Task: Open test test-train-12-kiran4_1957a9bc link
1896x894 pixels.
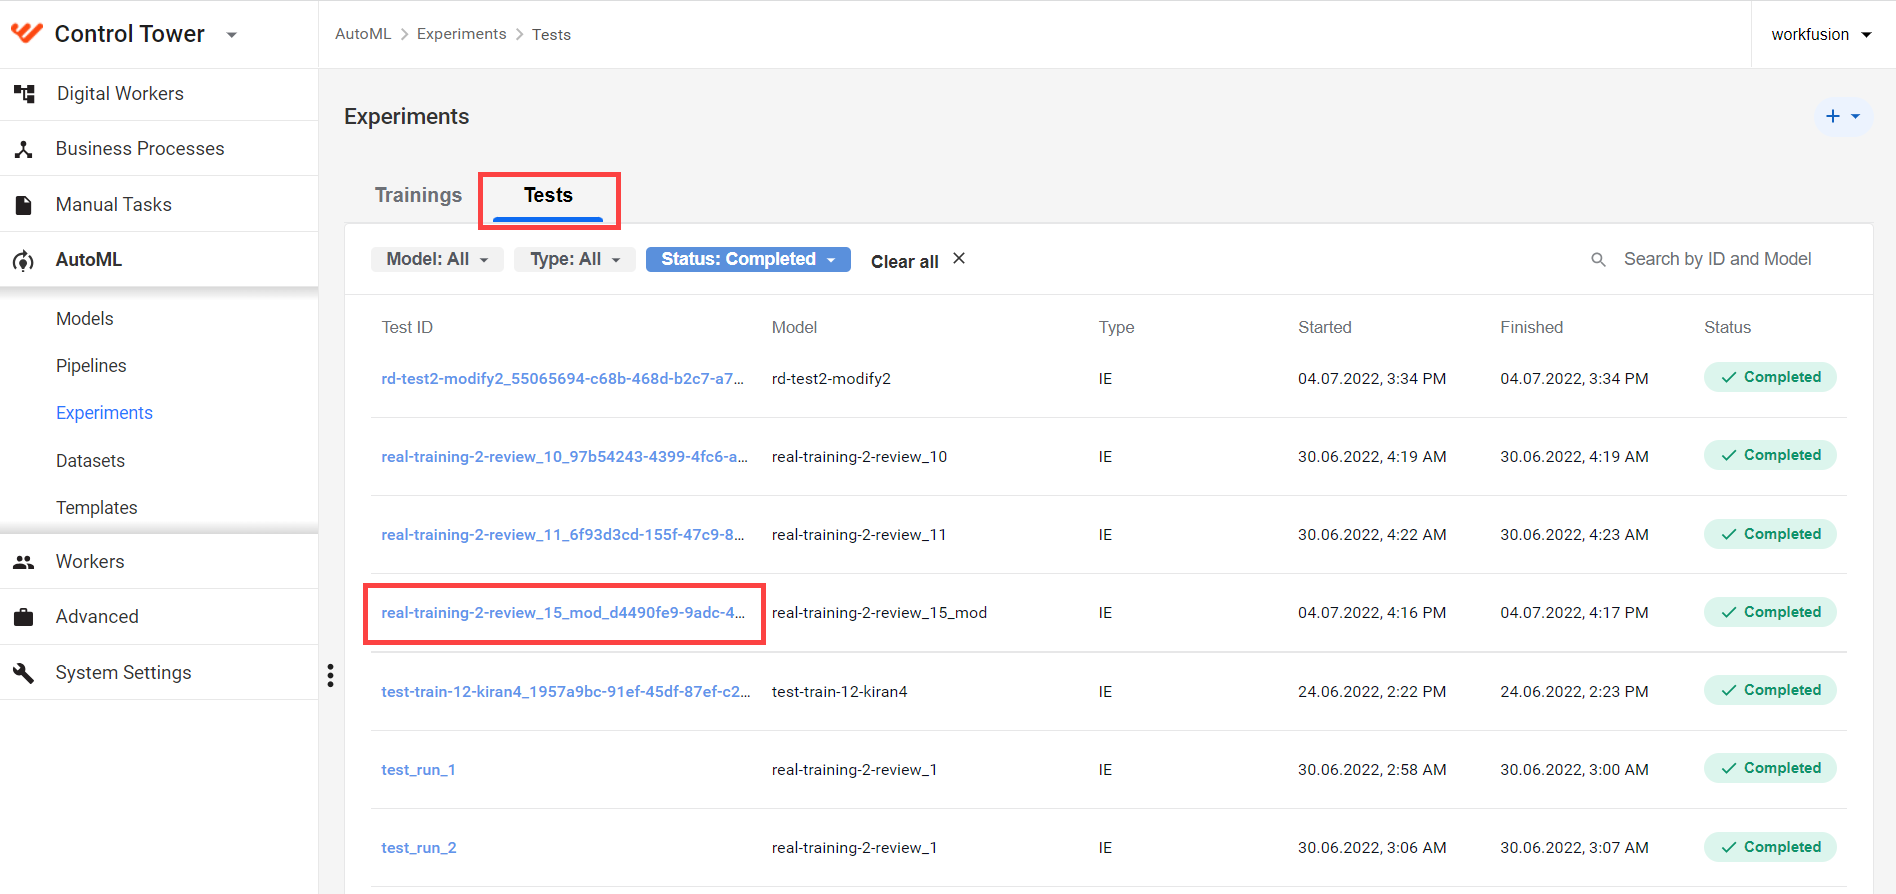Action: coord(566,692)
